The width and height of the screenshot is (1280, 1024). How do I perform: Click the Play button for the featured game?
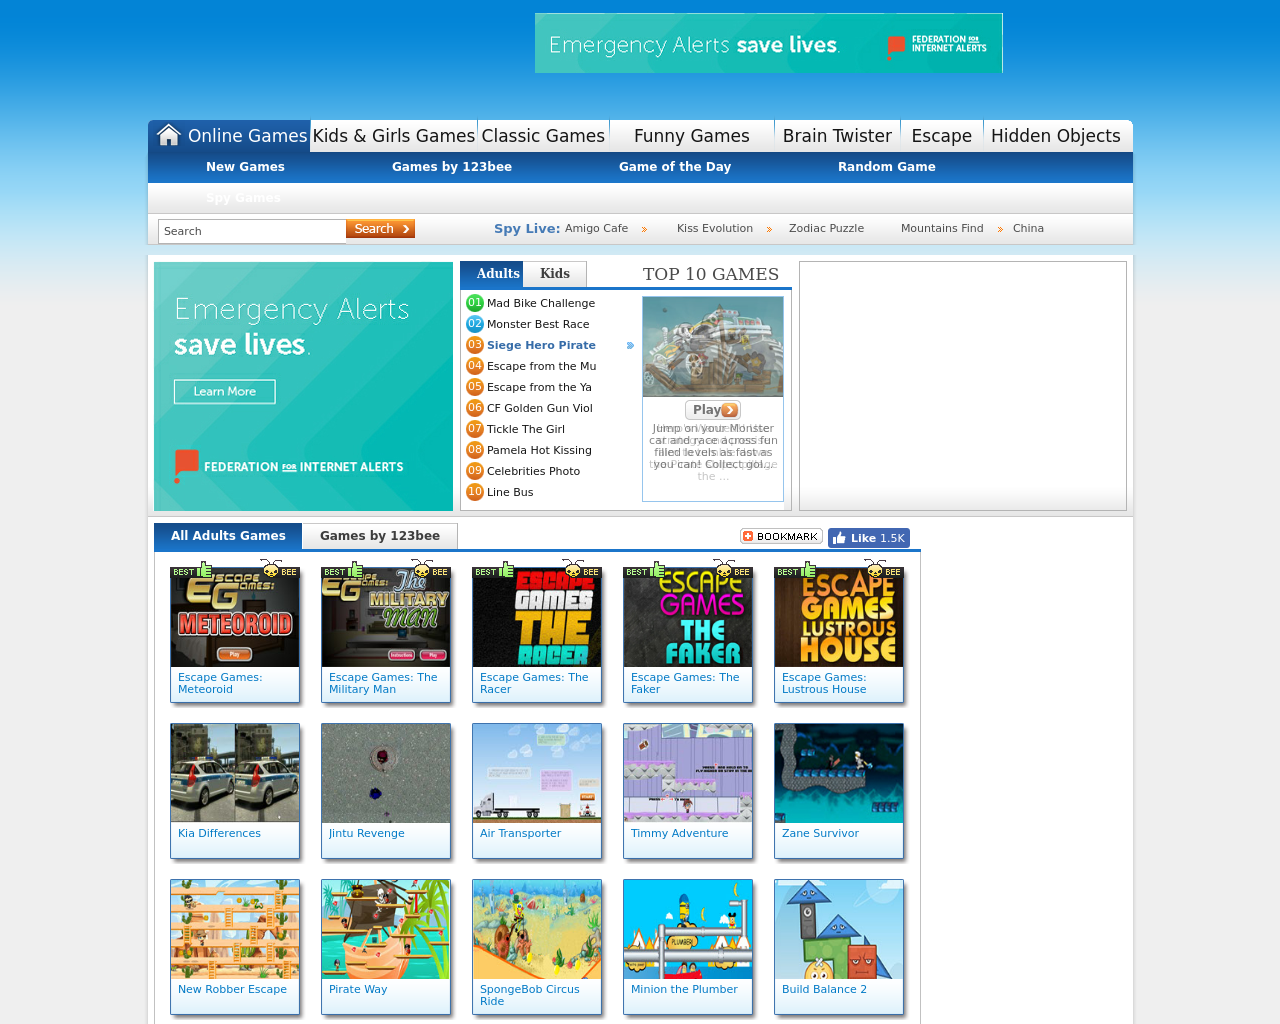[x=713, y=410]
